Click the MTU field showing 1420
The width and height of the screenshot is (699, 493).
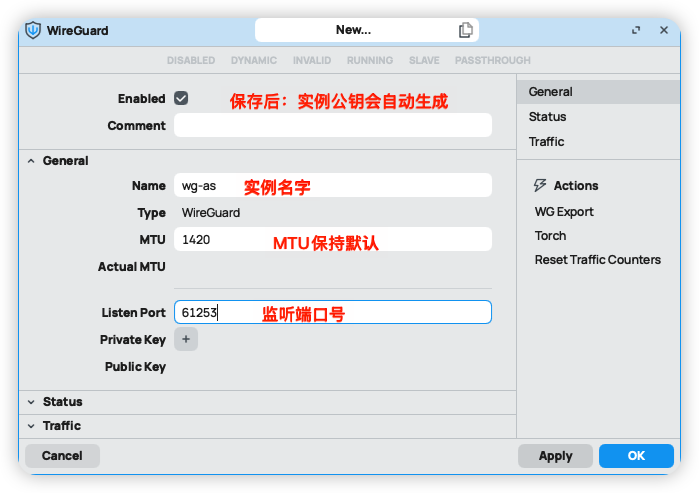(333, 239)
